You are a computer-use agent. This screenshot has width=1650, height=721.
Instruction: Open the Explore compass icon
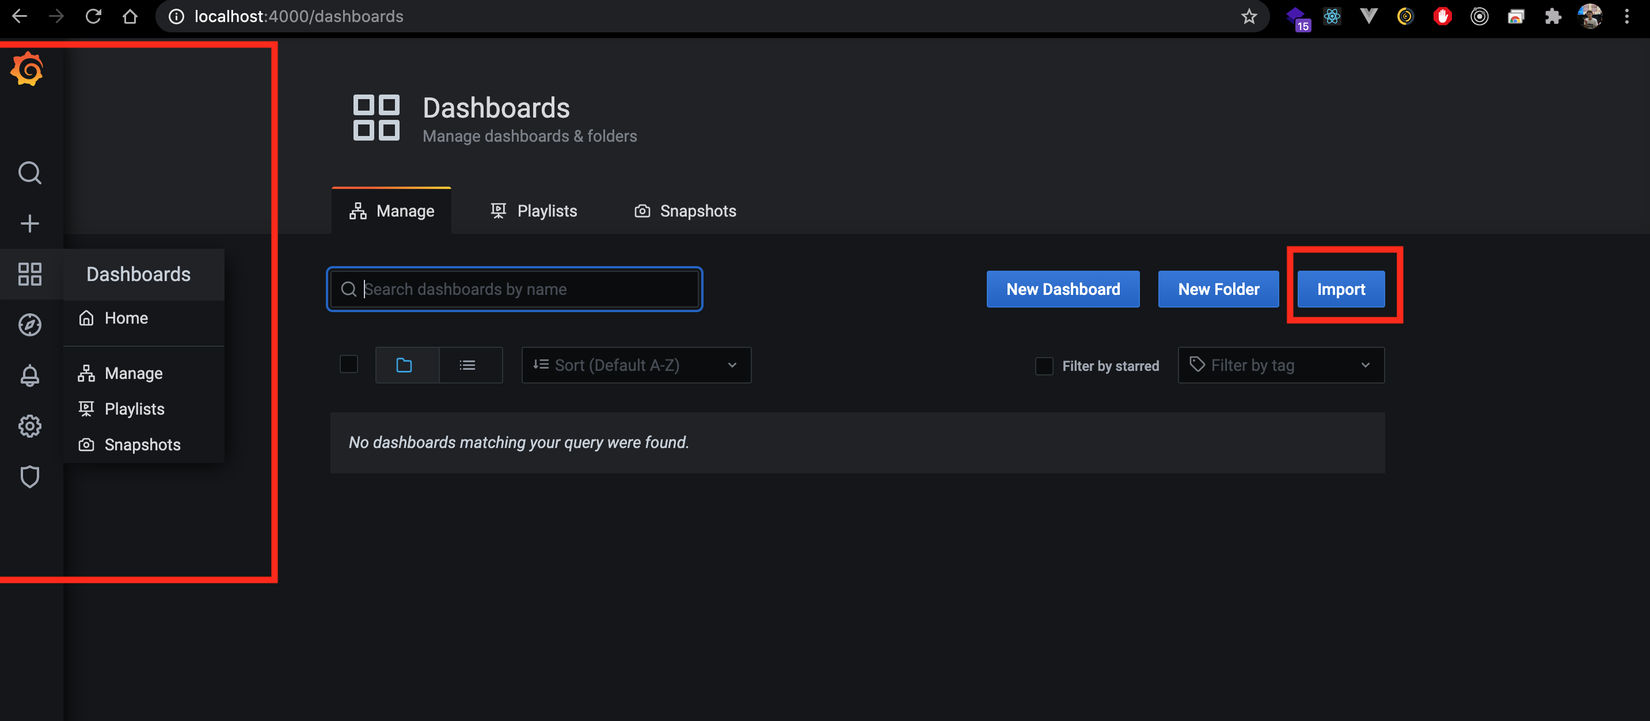tap(30, 325)
